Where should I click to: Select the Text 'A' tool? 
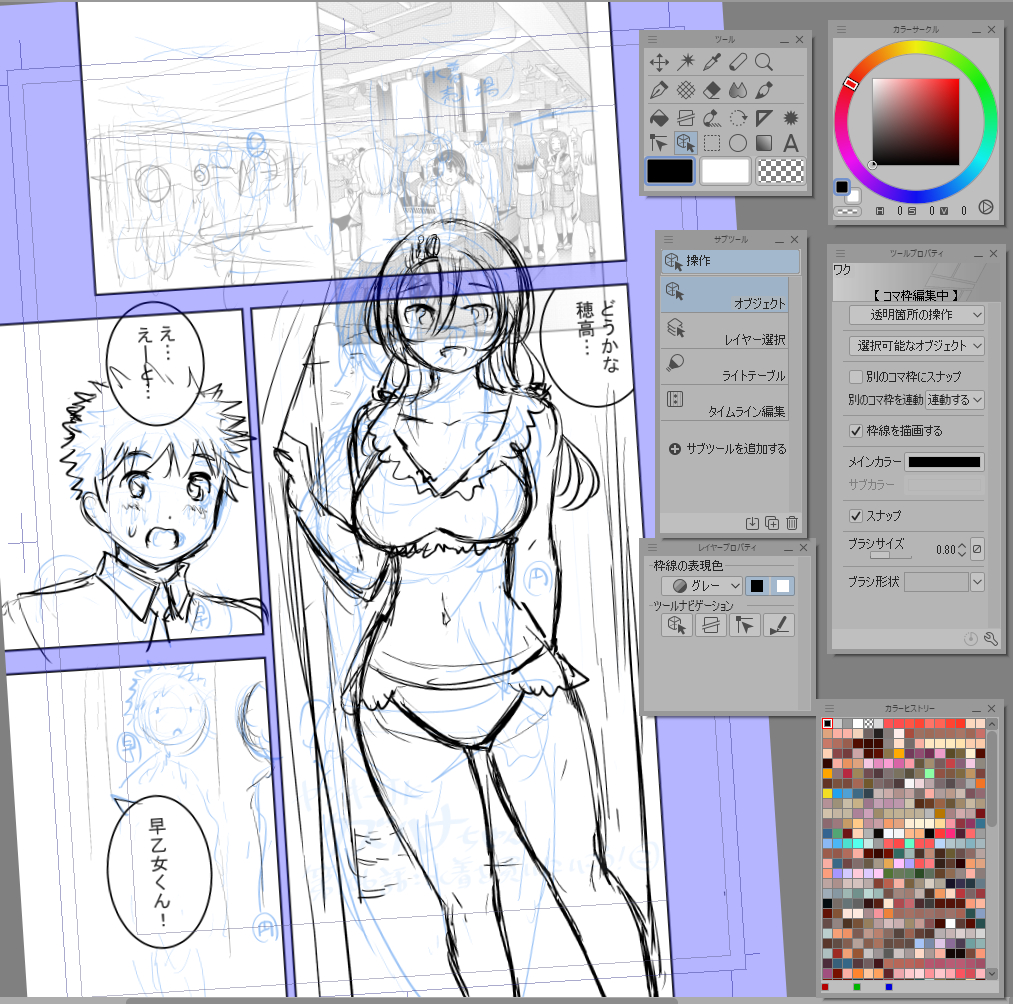coord(791,143)
